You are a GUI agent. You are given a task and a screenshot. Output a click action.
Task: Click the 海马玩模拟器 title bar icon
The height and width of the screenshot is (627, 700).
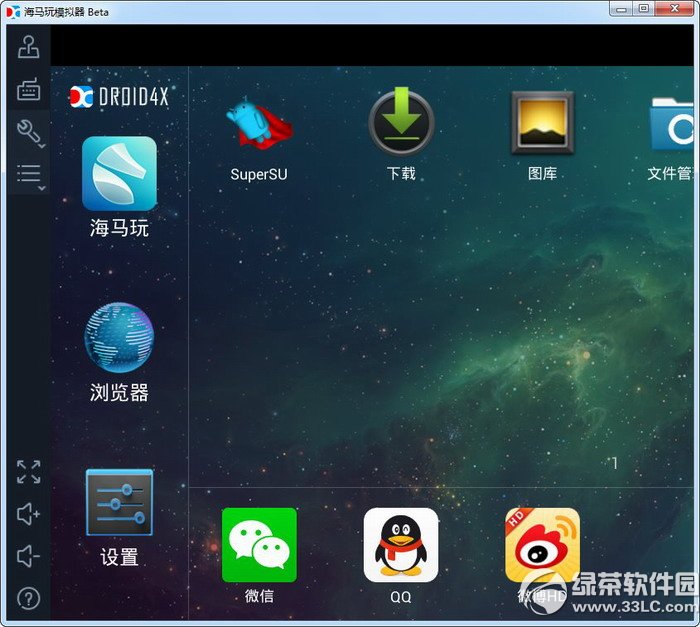13,12
